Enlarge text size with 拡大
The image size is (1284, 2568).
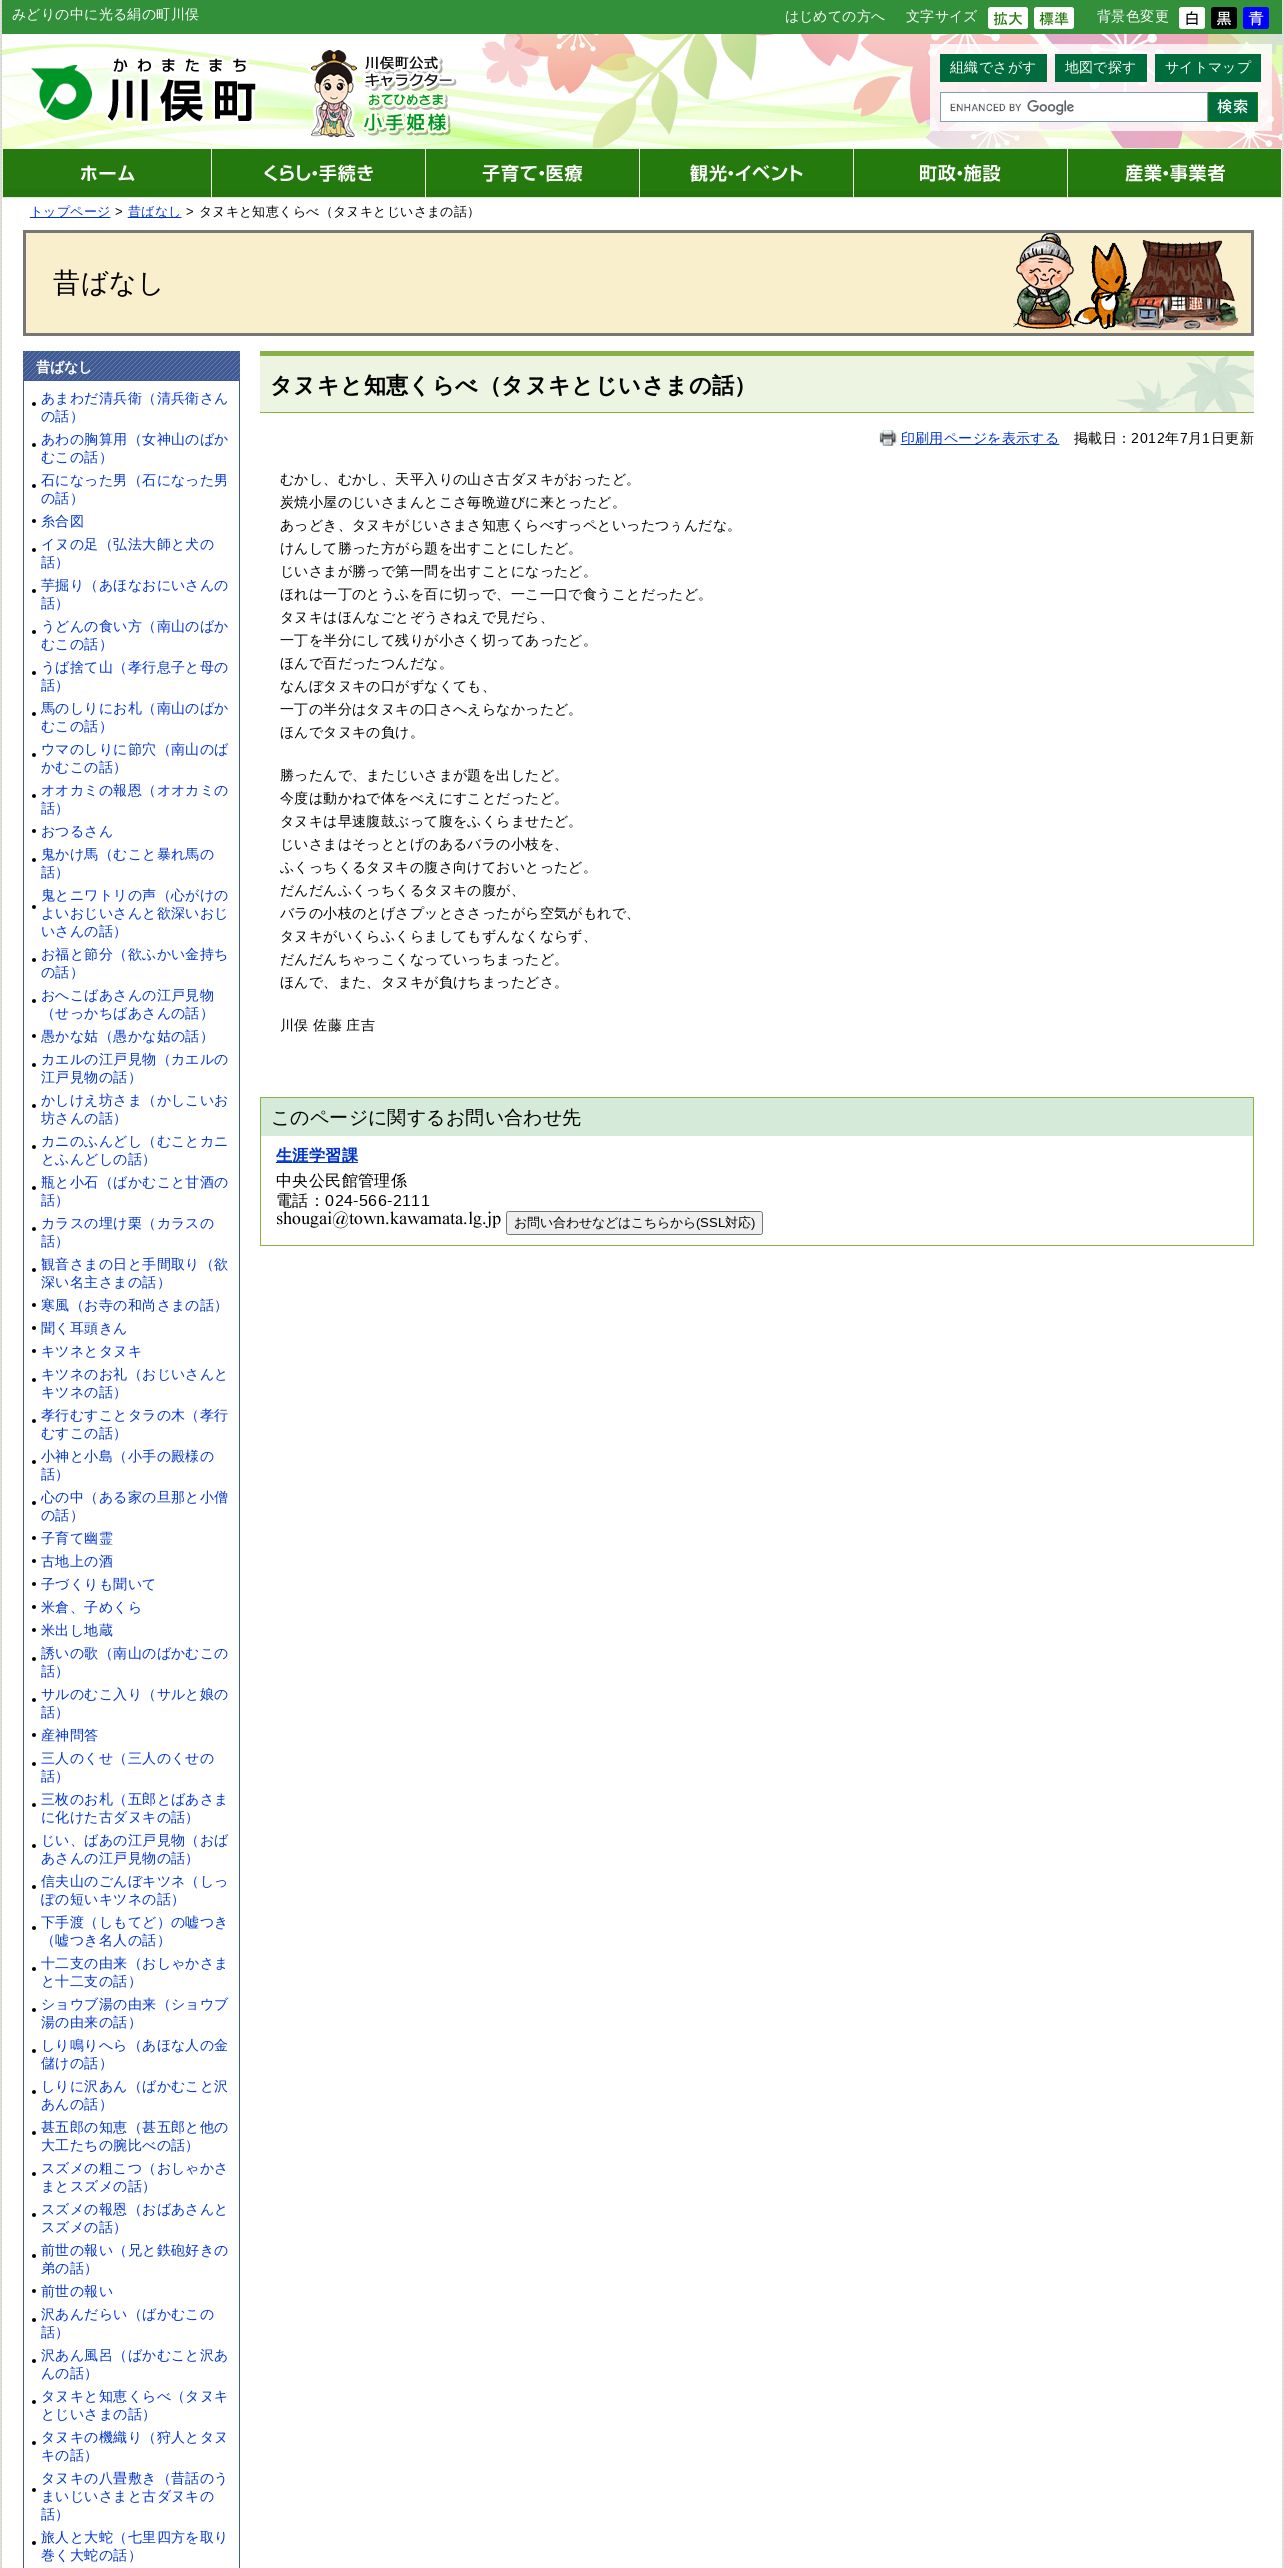[1007, 18]
